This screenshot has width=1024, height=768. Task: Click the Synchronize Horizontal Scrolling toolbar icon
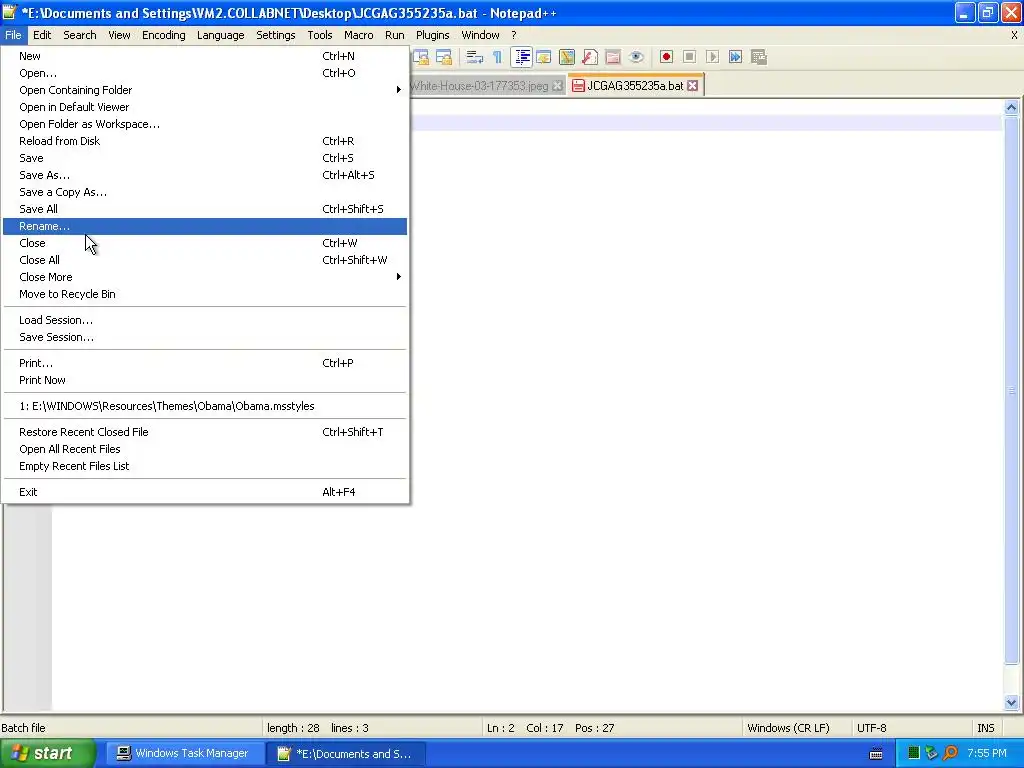point(444,57)
